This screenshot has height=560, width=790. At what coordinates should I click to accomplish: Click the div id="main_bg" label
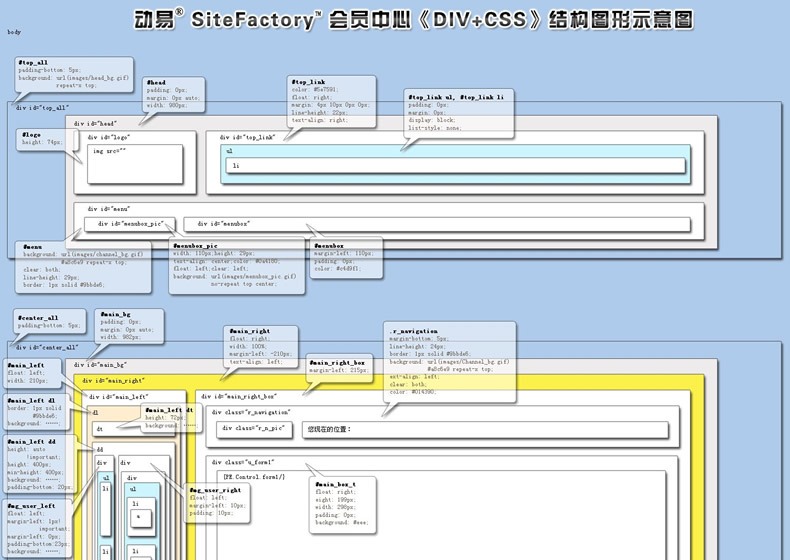click(x=100, y=365)
